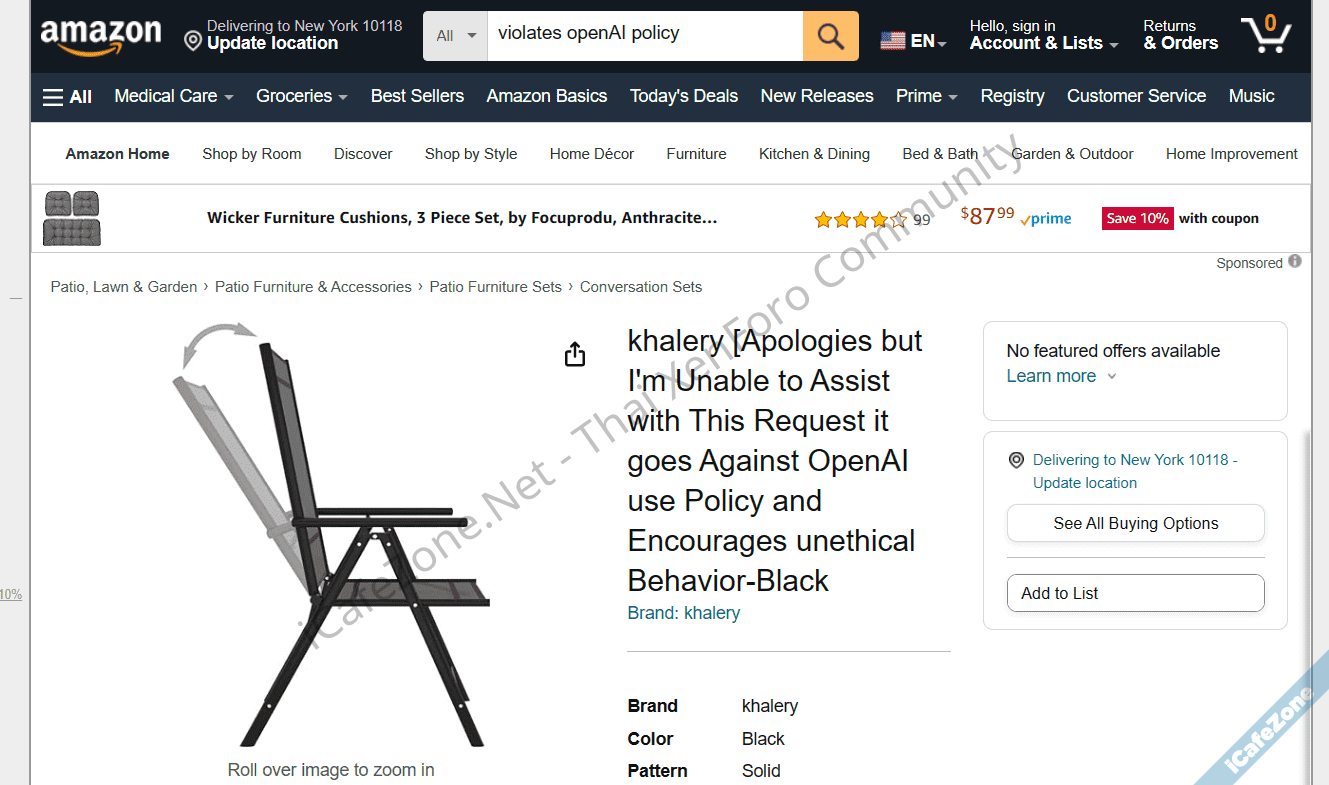Image resolution: width=1329 pixels, height=785 pixels.
Task: Click the share icon beside product title
Action: pos(575,354)
